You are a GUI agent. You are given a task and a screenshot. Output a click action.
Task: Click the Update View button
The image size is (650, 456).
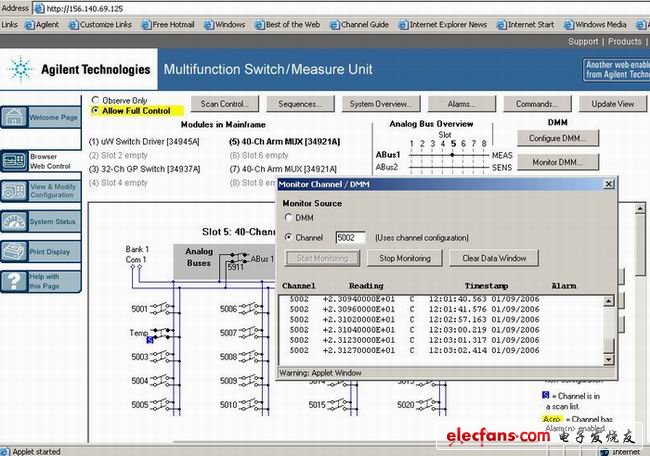613,104
